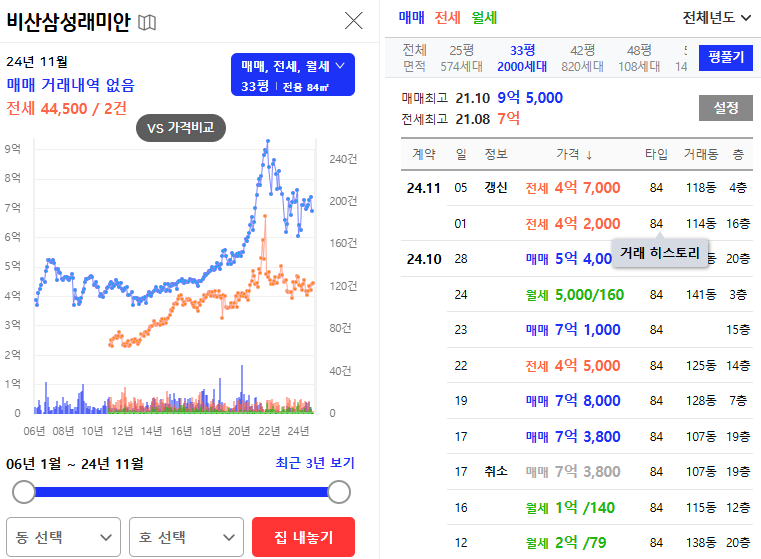
Task: Select the 42평 820세대 tab
Action: pyautogui.click(x=582, y=58)
